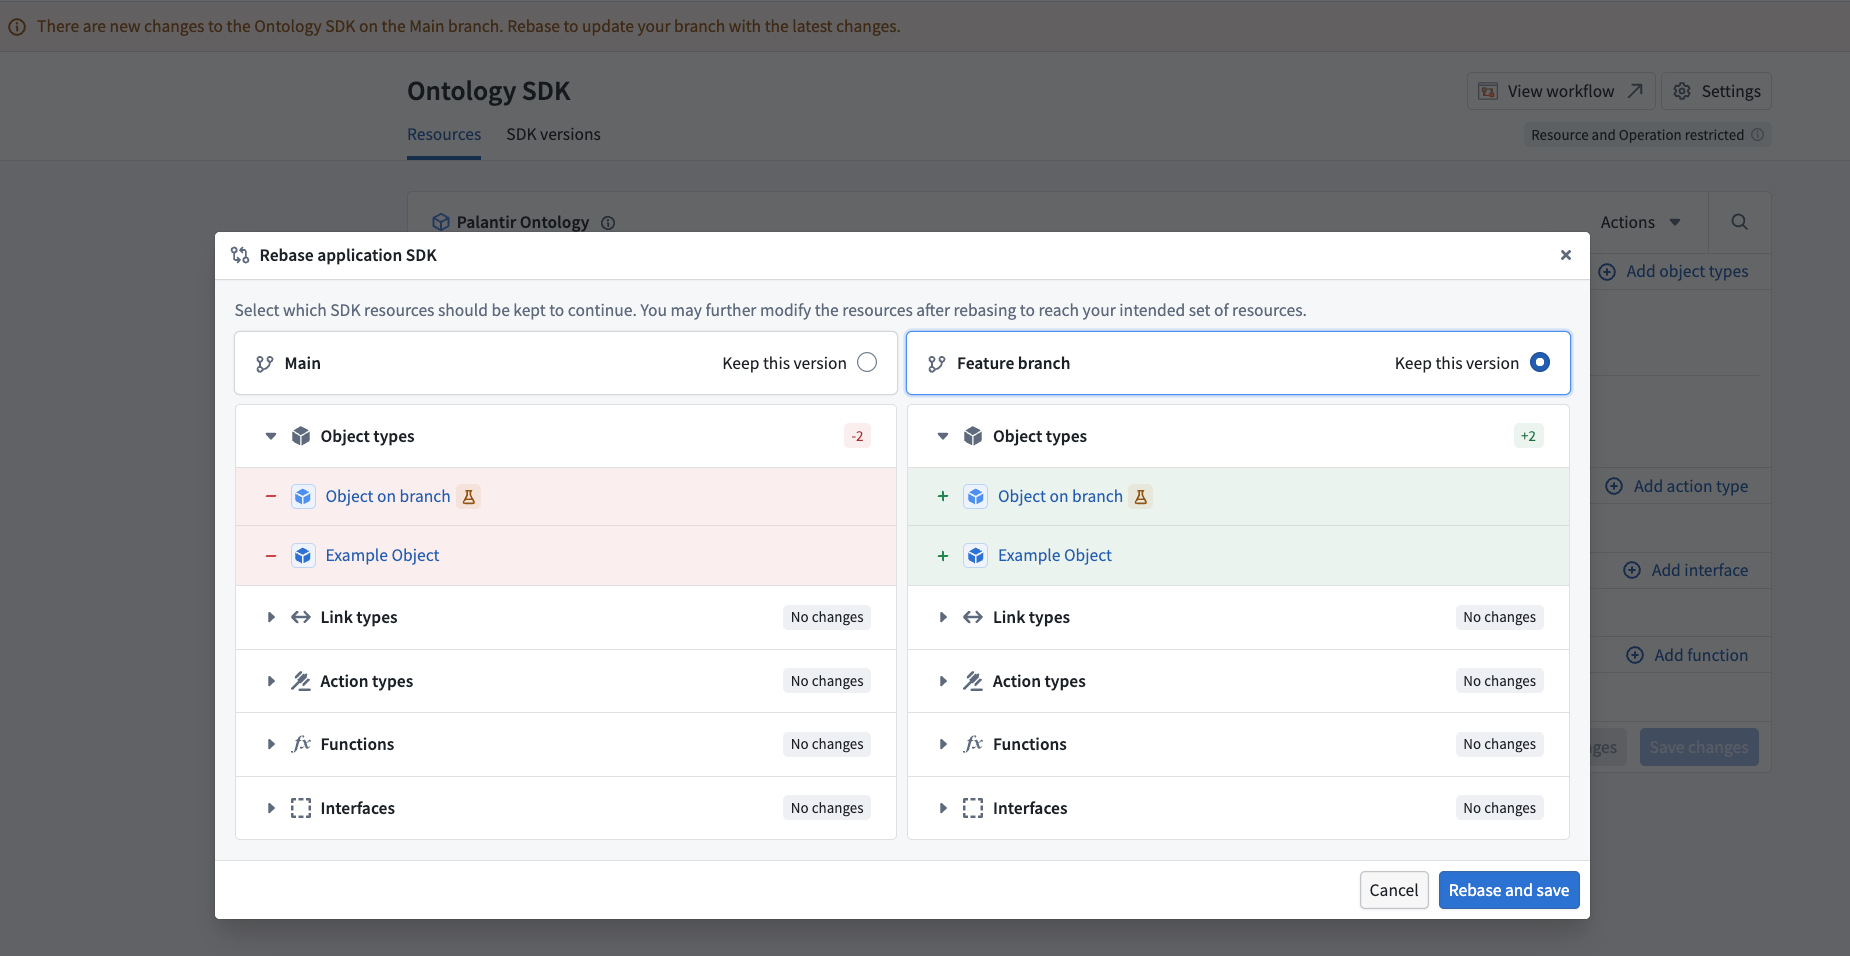Expand Link types in the Feature branch column
Image resolution: width=1850 pixels, height=956 pixels.
[943, 617]
